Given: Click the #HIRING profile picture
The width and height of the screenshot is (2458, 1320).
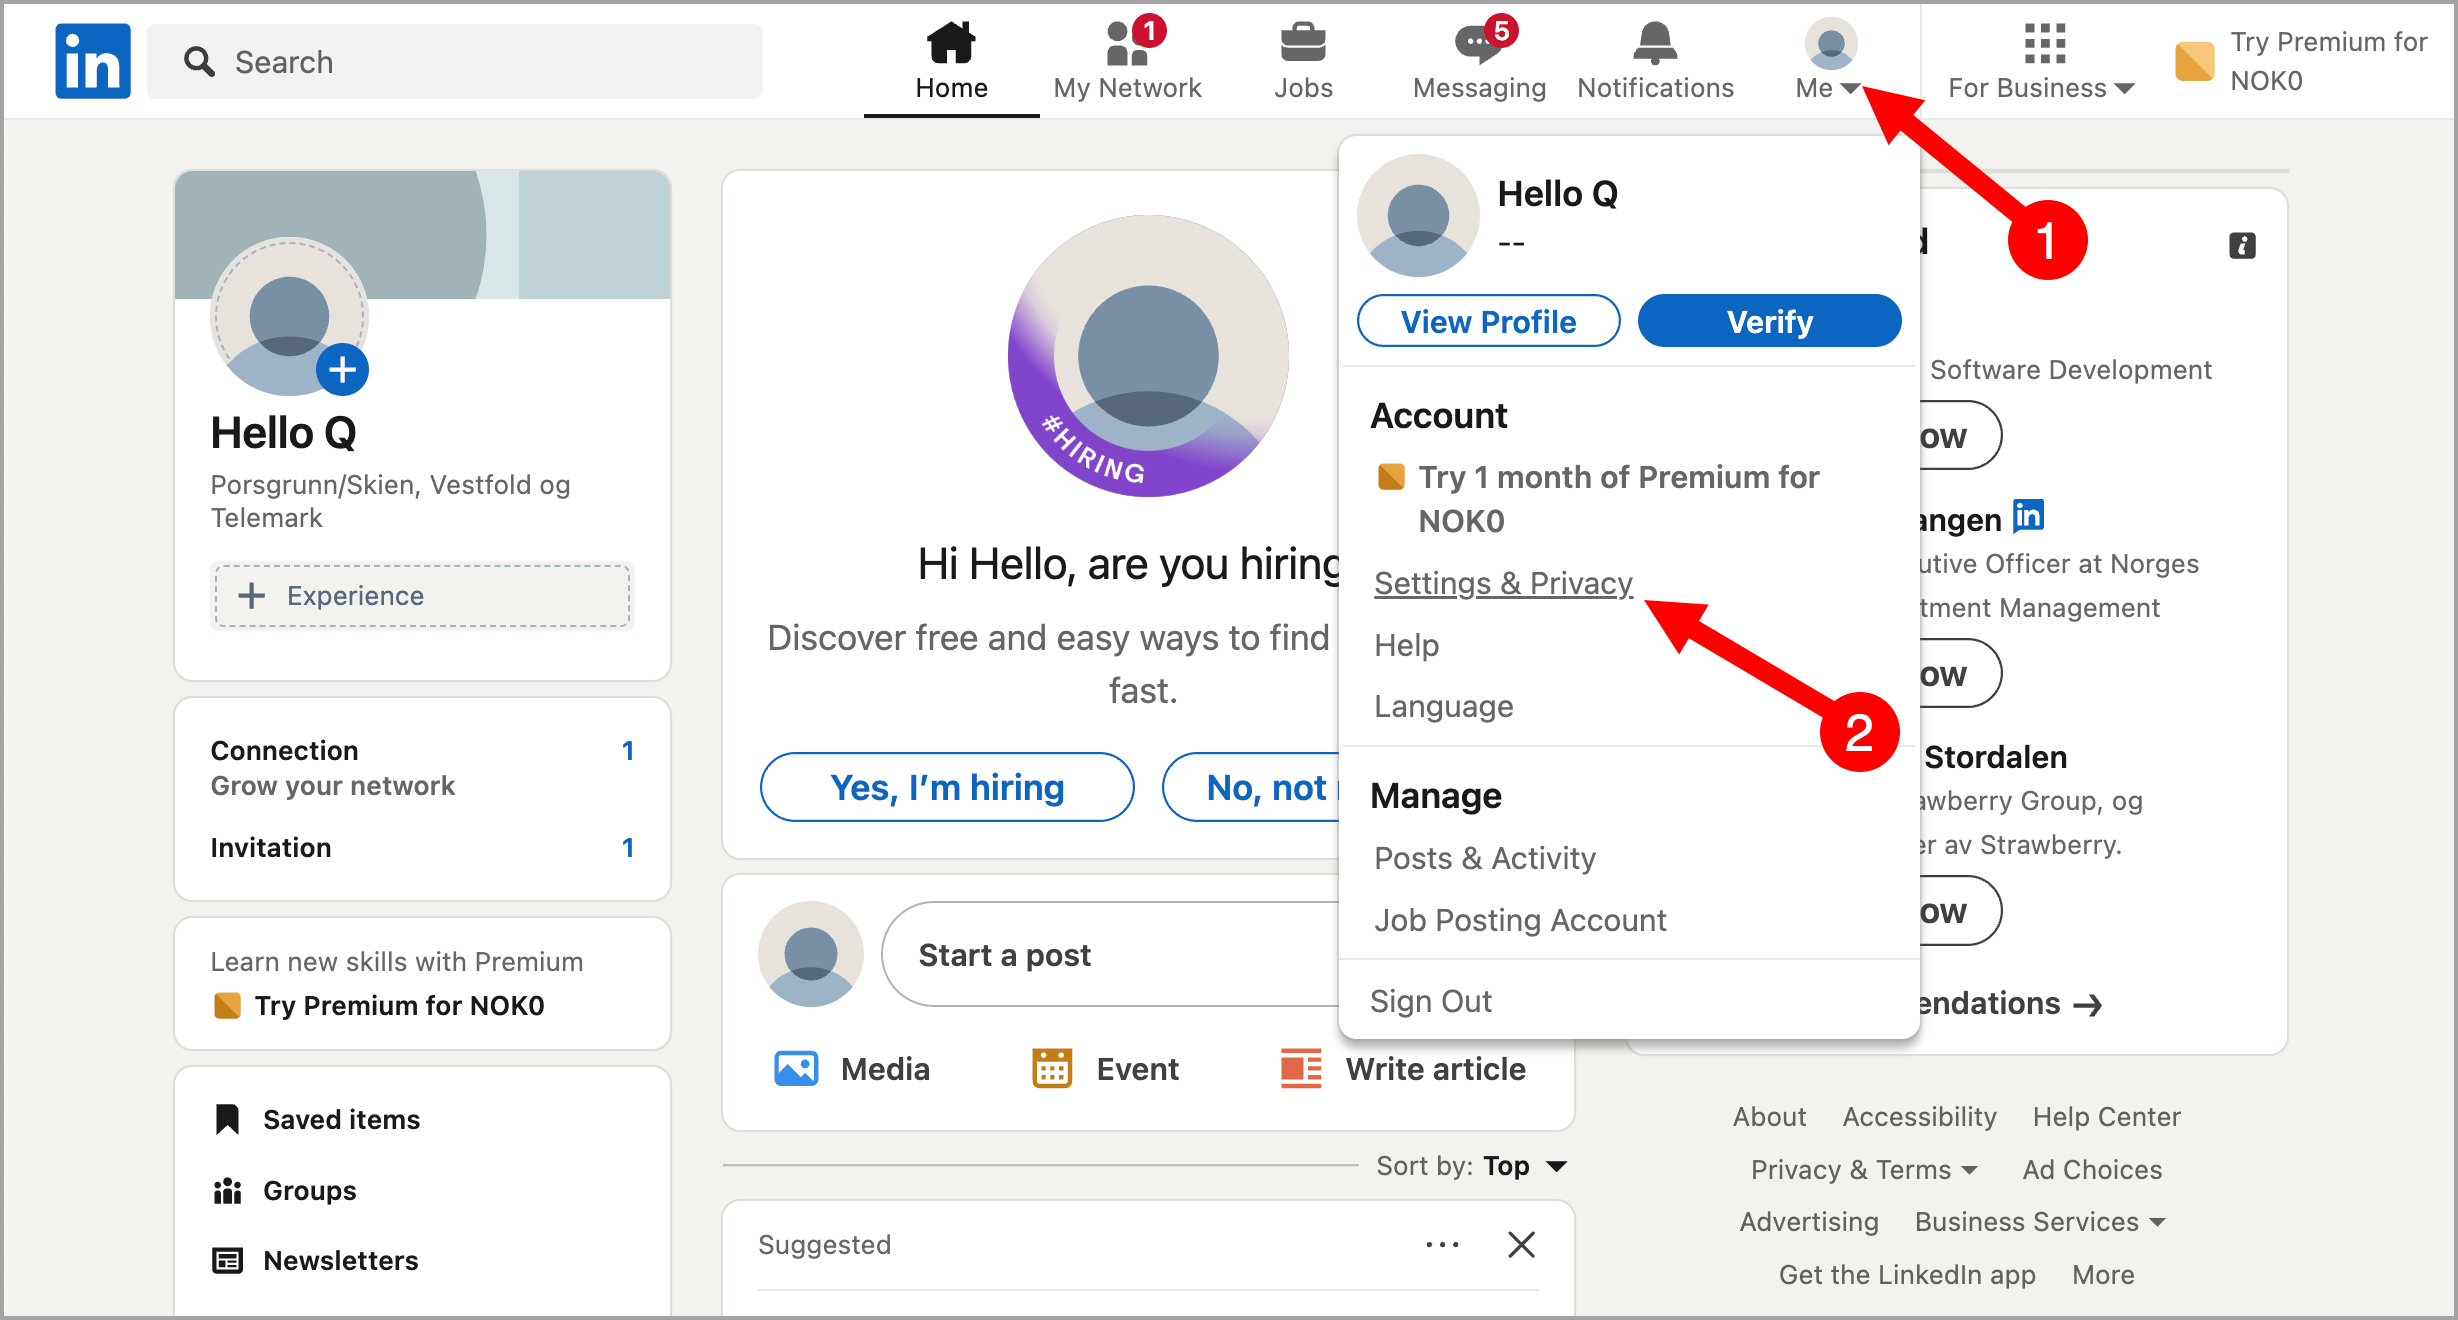Looking at the screenshot, I should (1148, 356).
